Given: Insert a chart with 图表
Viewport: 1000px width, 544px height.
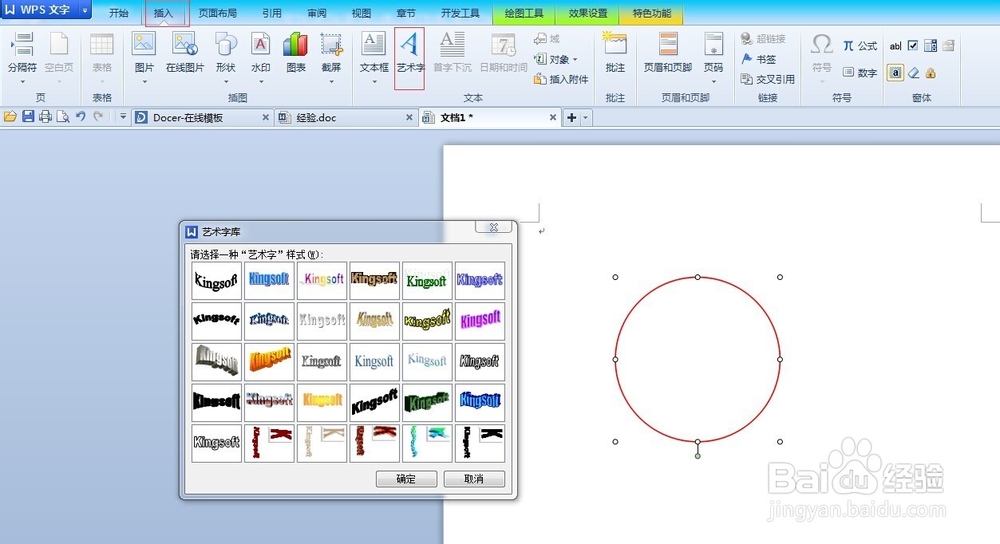Looking at the screenshot, I should pos(295,45).
